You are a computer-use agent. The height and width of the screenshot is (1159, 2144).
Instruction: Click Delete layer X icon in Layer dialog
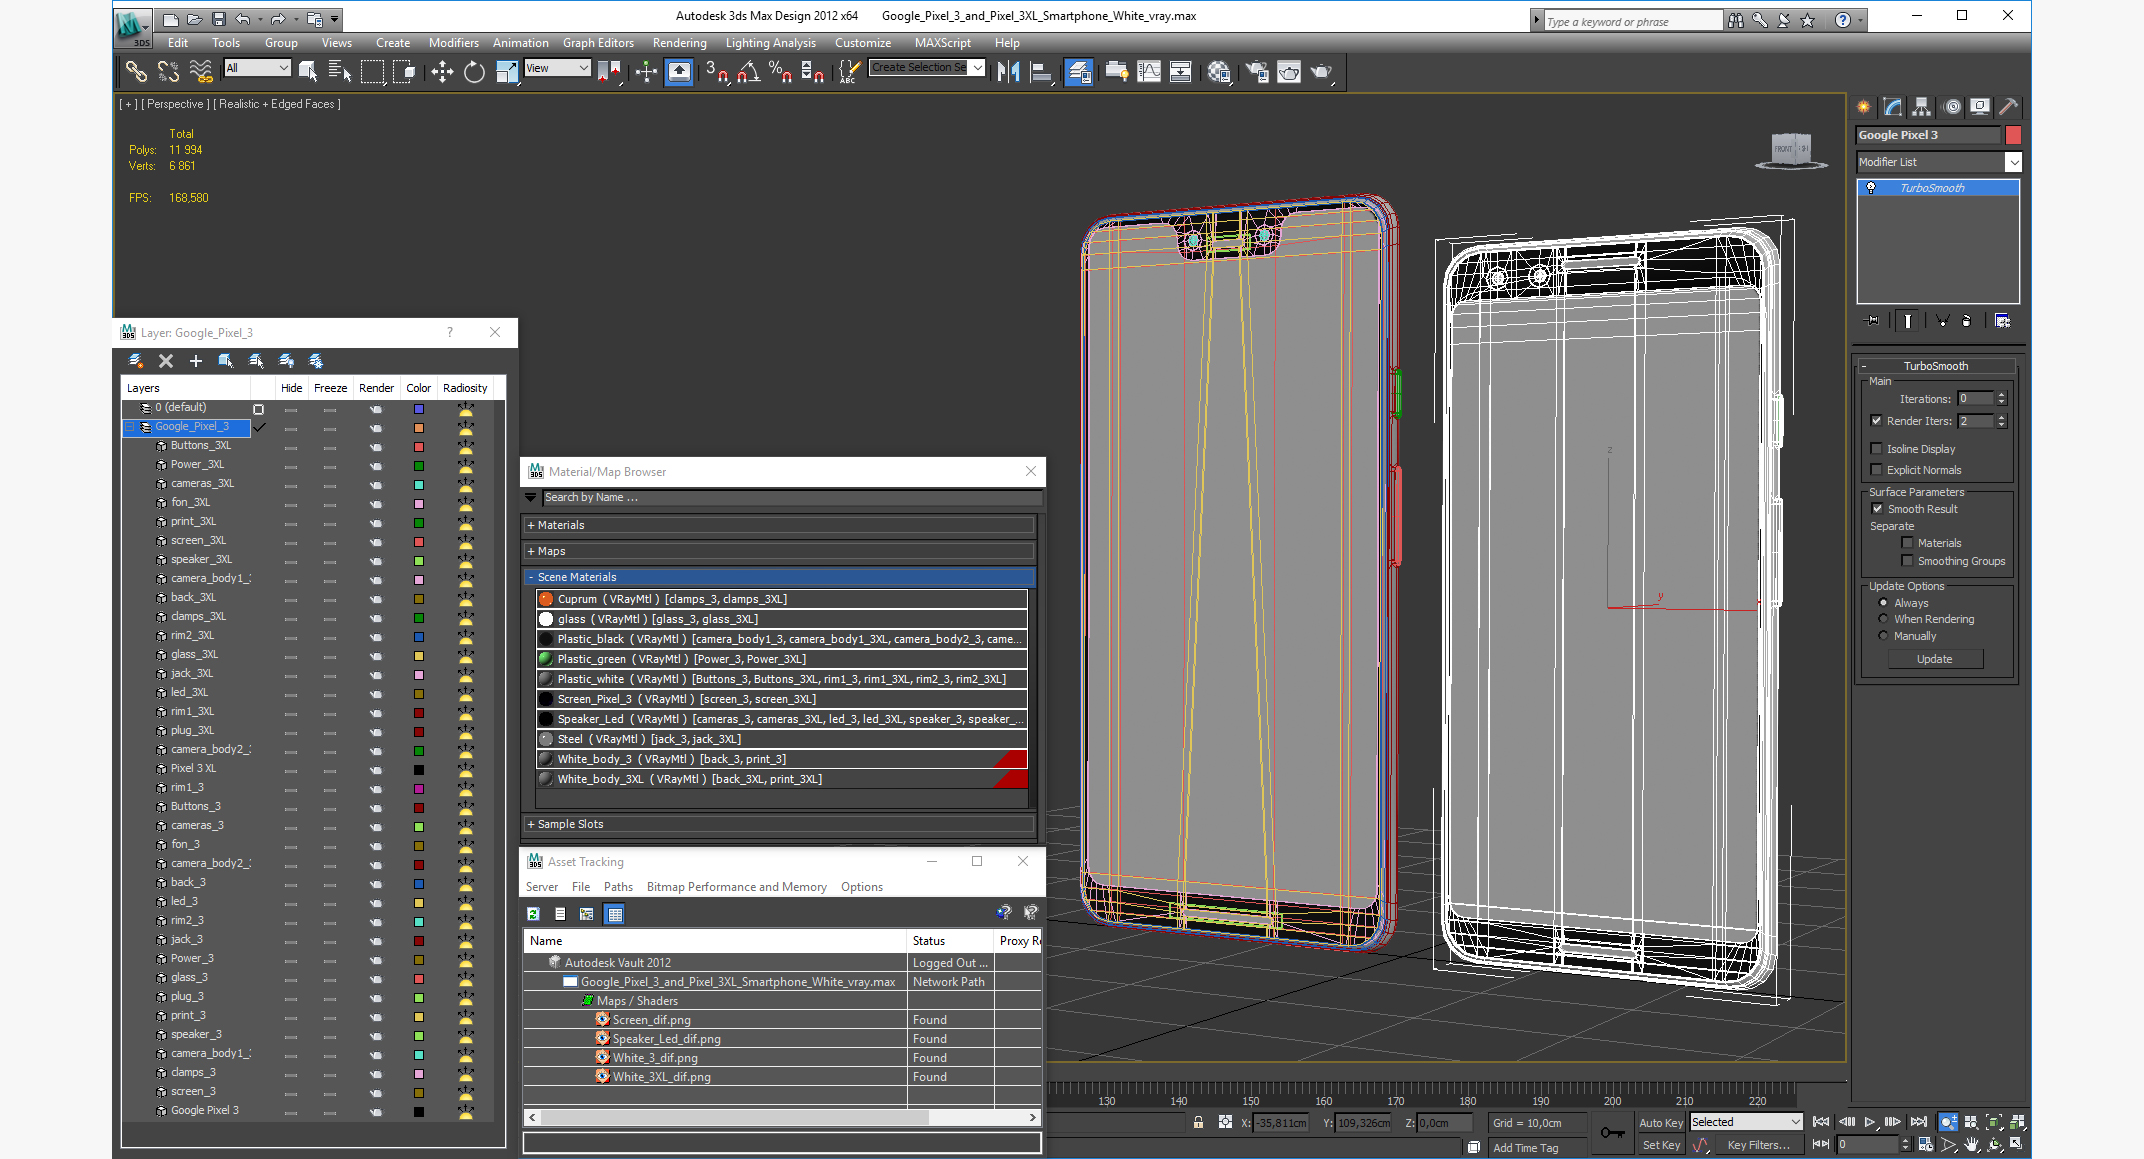(166, 361)
